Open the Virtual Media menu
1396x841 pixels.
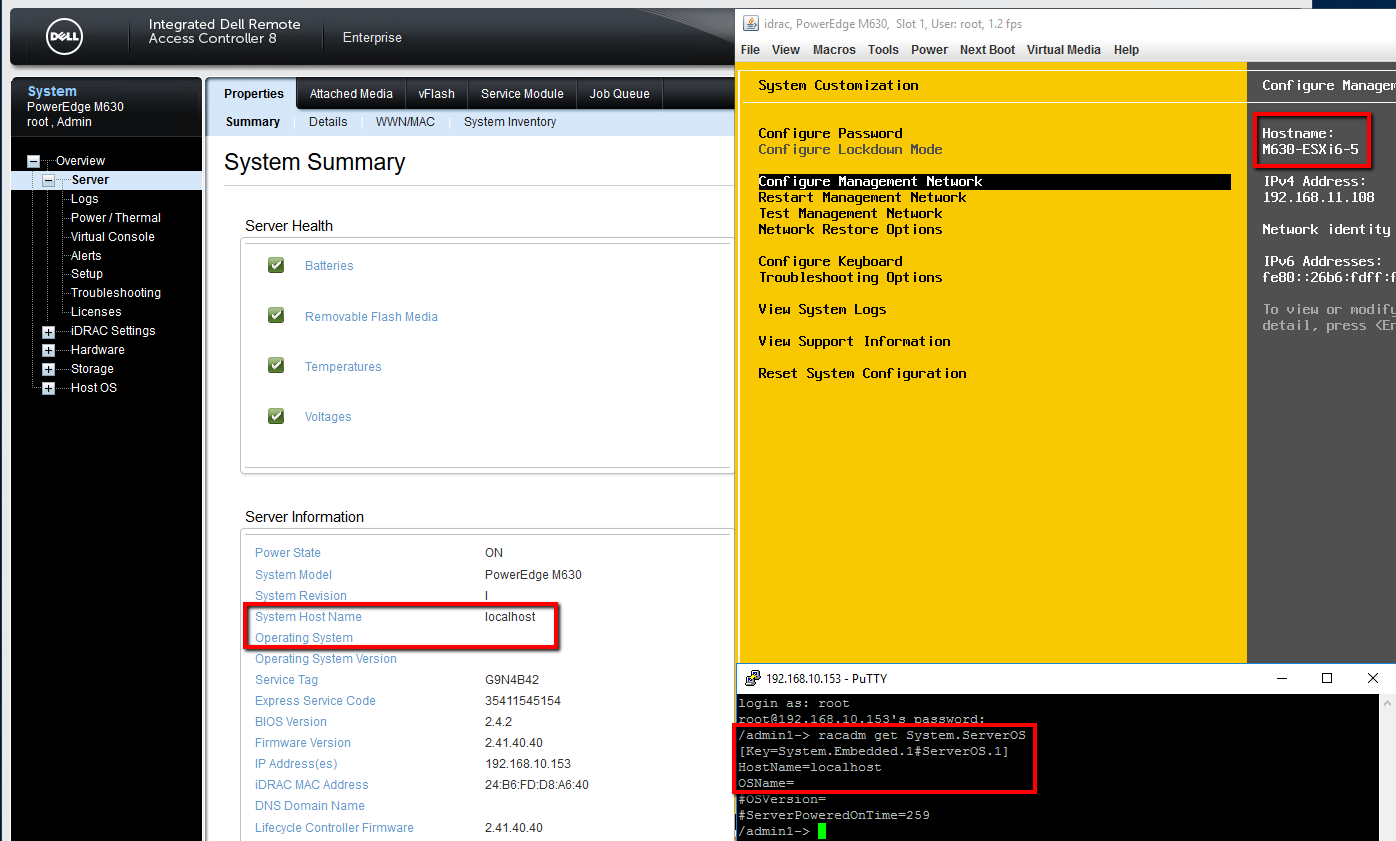[x=1064, y=49]
